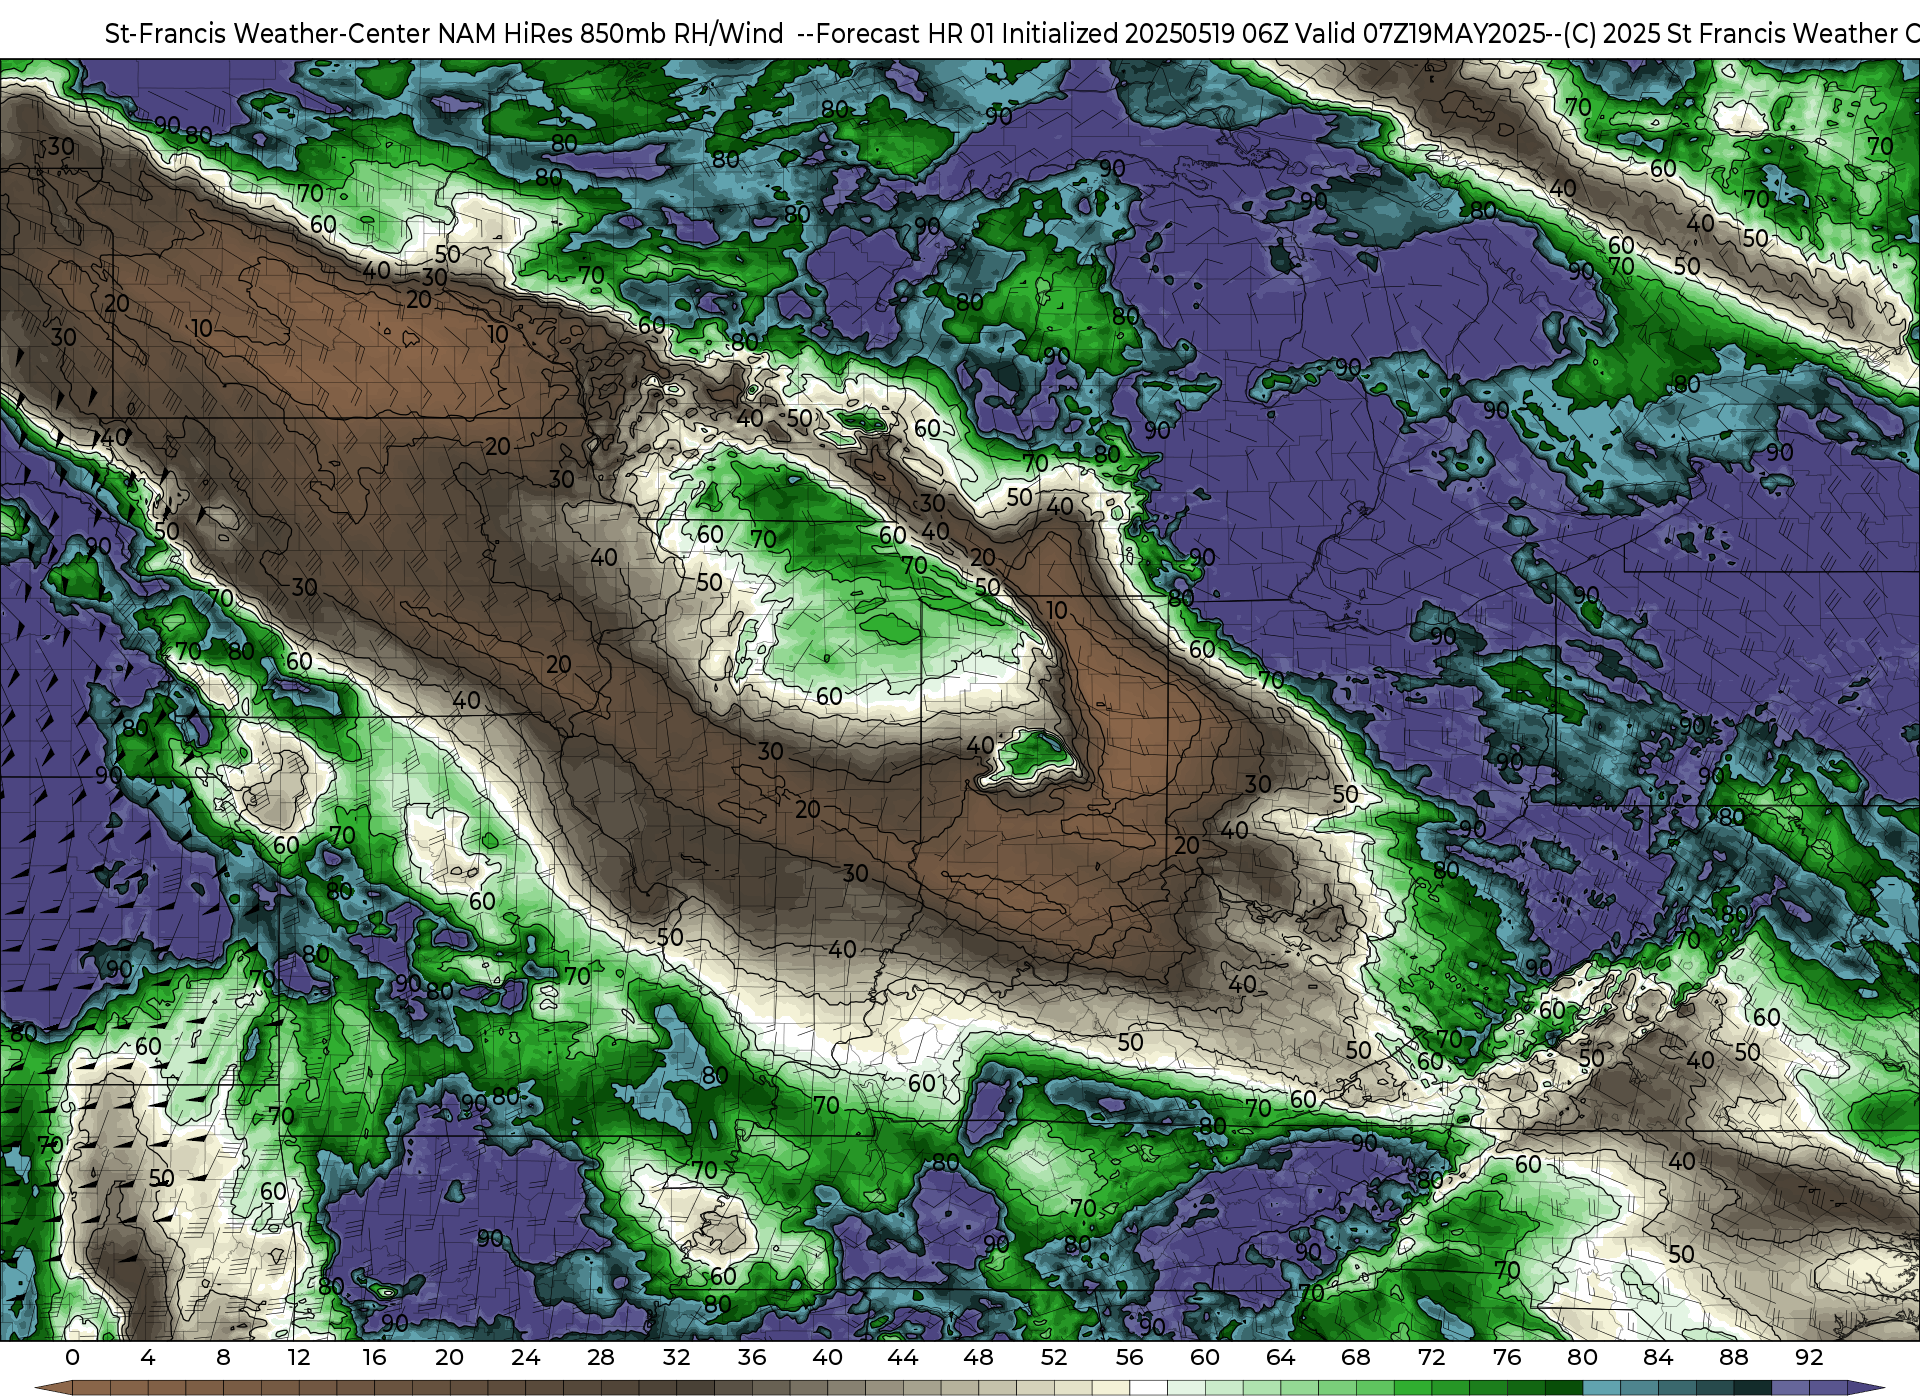Click the colorbar label '76'

[1507, 1357]
